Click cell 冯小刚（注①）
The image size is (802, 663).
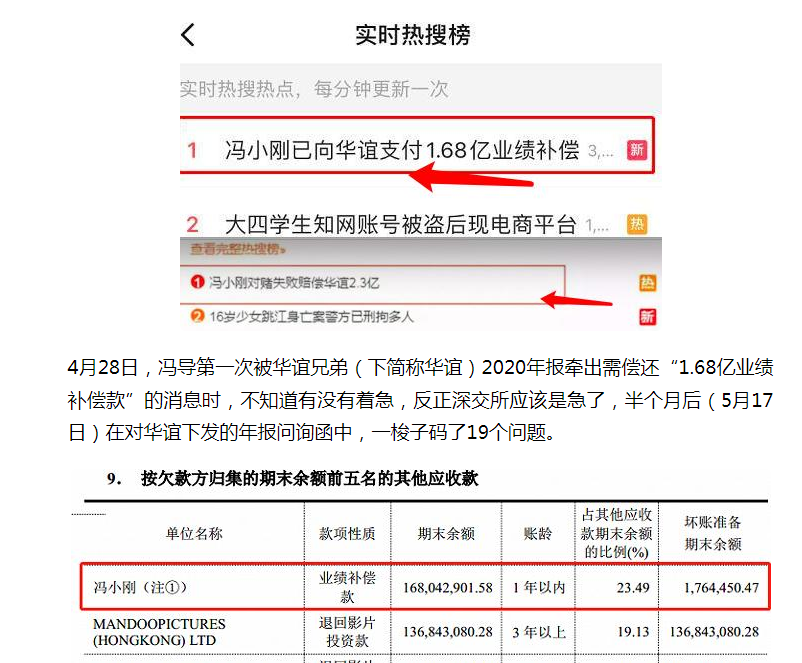coord(140,587)
